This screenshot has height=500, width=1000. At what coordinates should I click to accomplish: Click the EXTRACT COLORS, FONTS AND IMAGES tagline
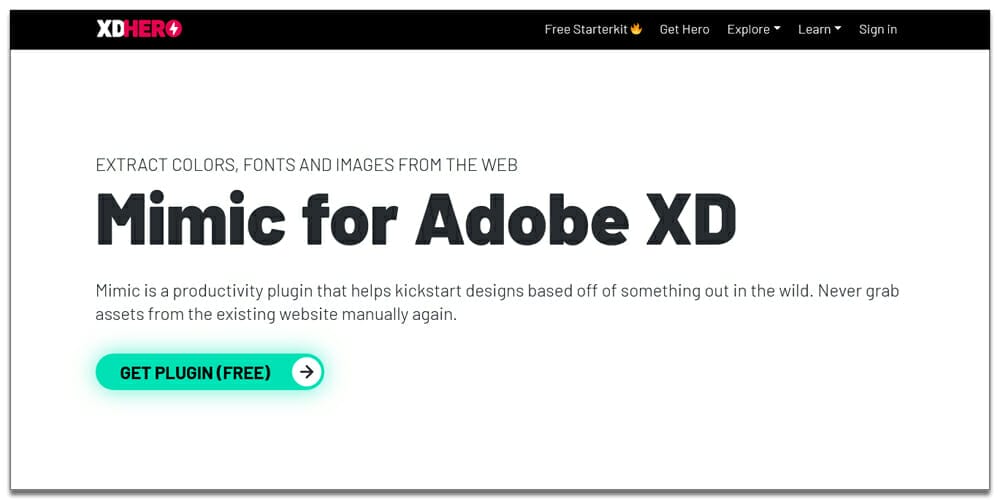click(x=306, y=165)
